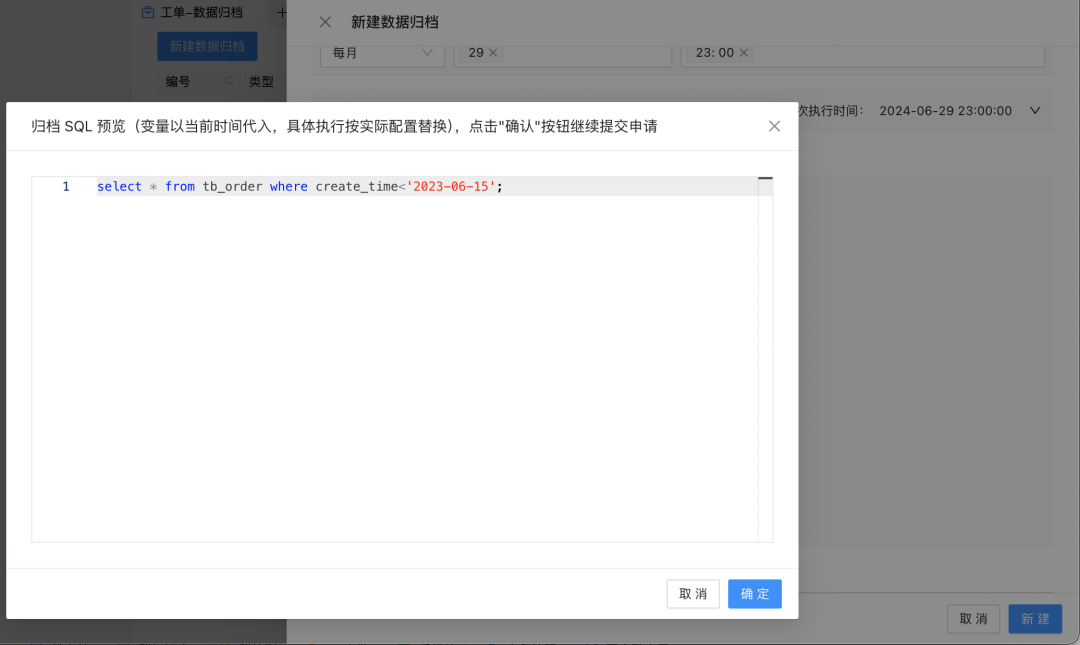
Task: Select the 类型 column header
Action: [x=261, y=82]
